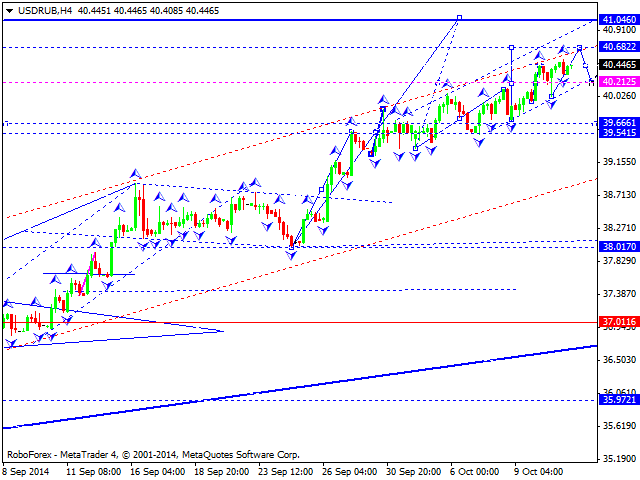Select the 39.6661 price level tag
Image resolution: width=640 pixels, height=480 pixels.
[x=619, y=122]
